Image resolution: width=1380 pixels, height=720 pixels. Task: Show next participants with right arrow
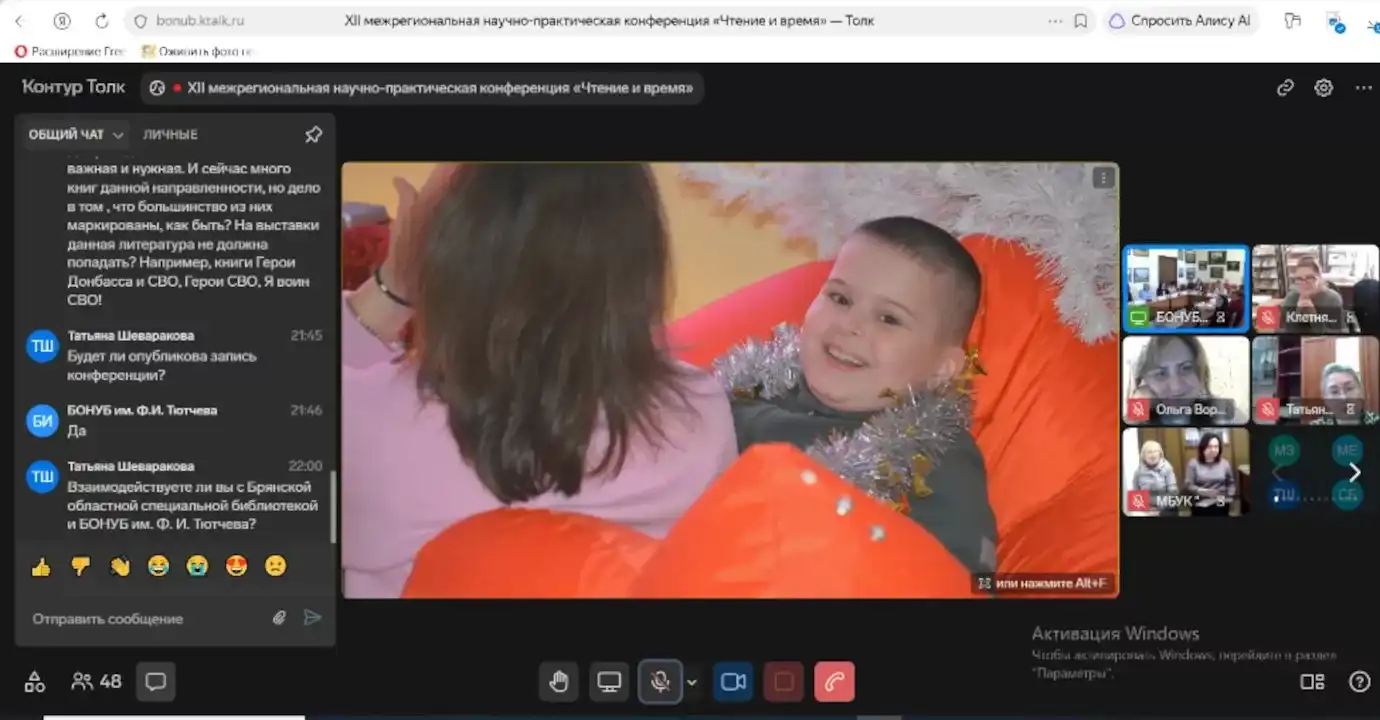tap(1355, 472)
